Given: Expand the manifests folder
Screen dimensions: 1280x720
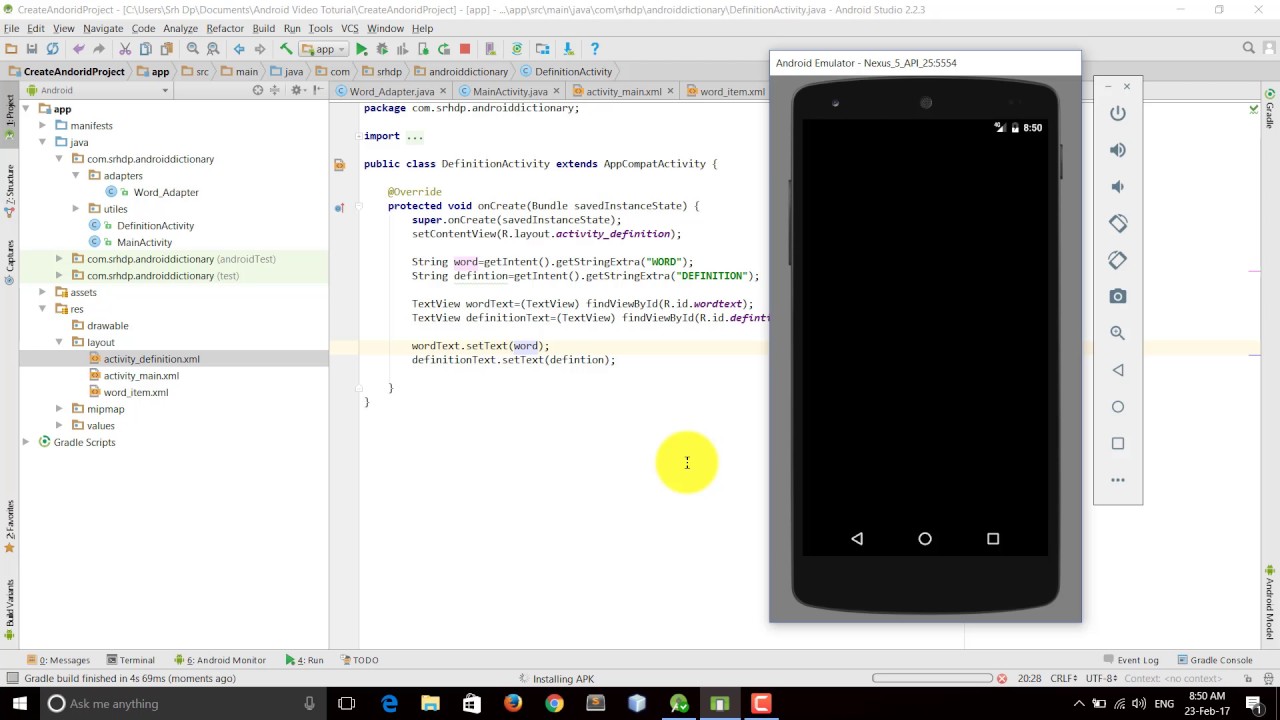Looking at the screenshot, I should (x=42, y=126).
